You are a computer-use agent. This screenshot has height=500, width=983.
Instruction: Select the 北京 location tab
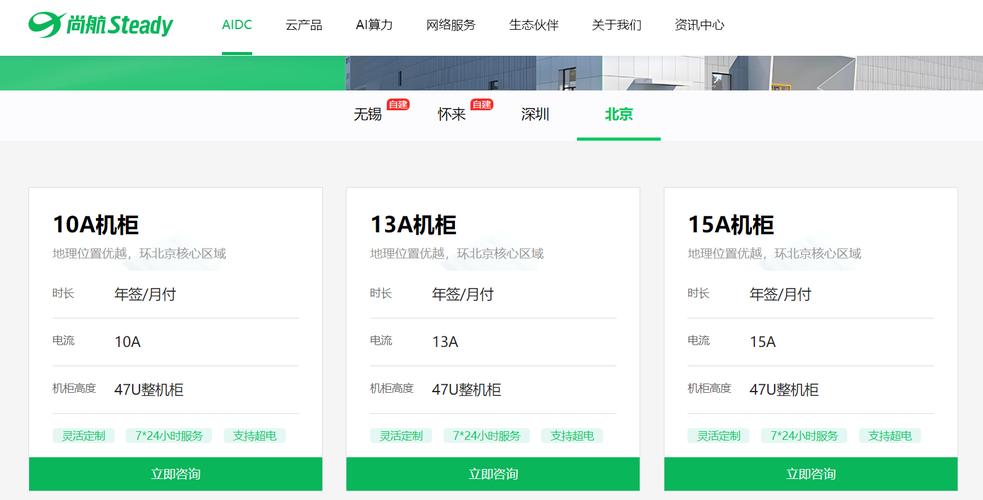click(x=619, y=114)
